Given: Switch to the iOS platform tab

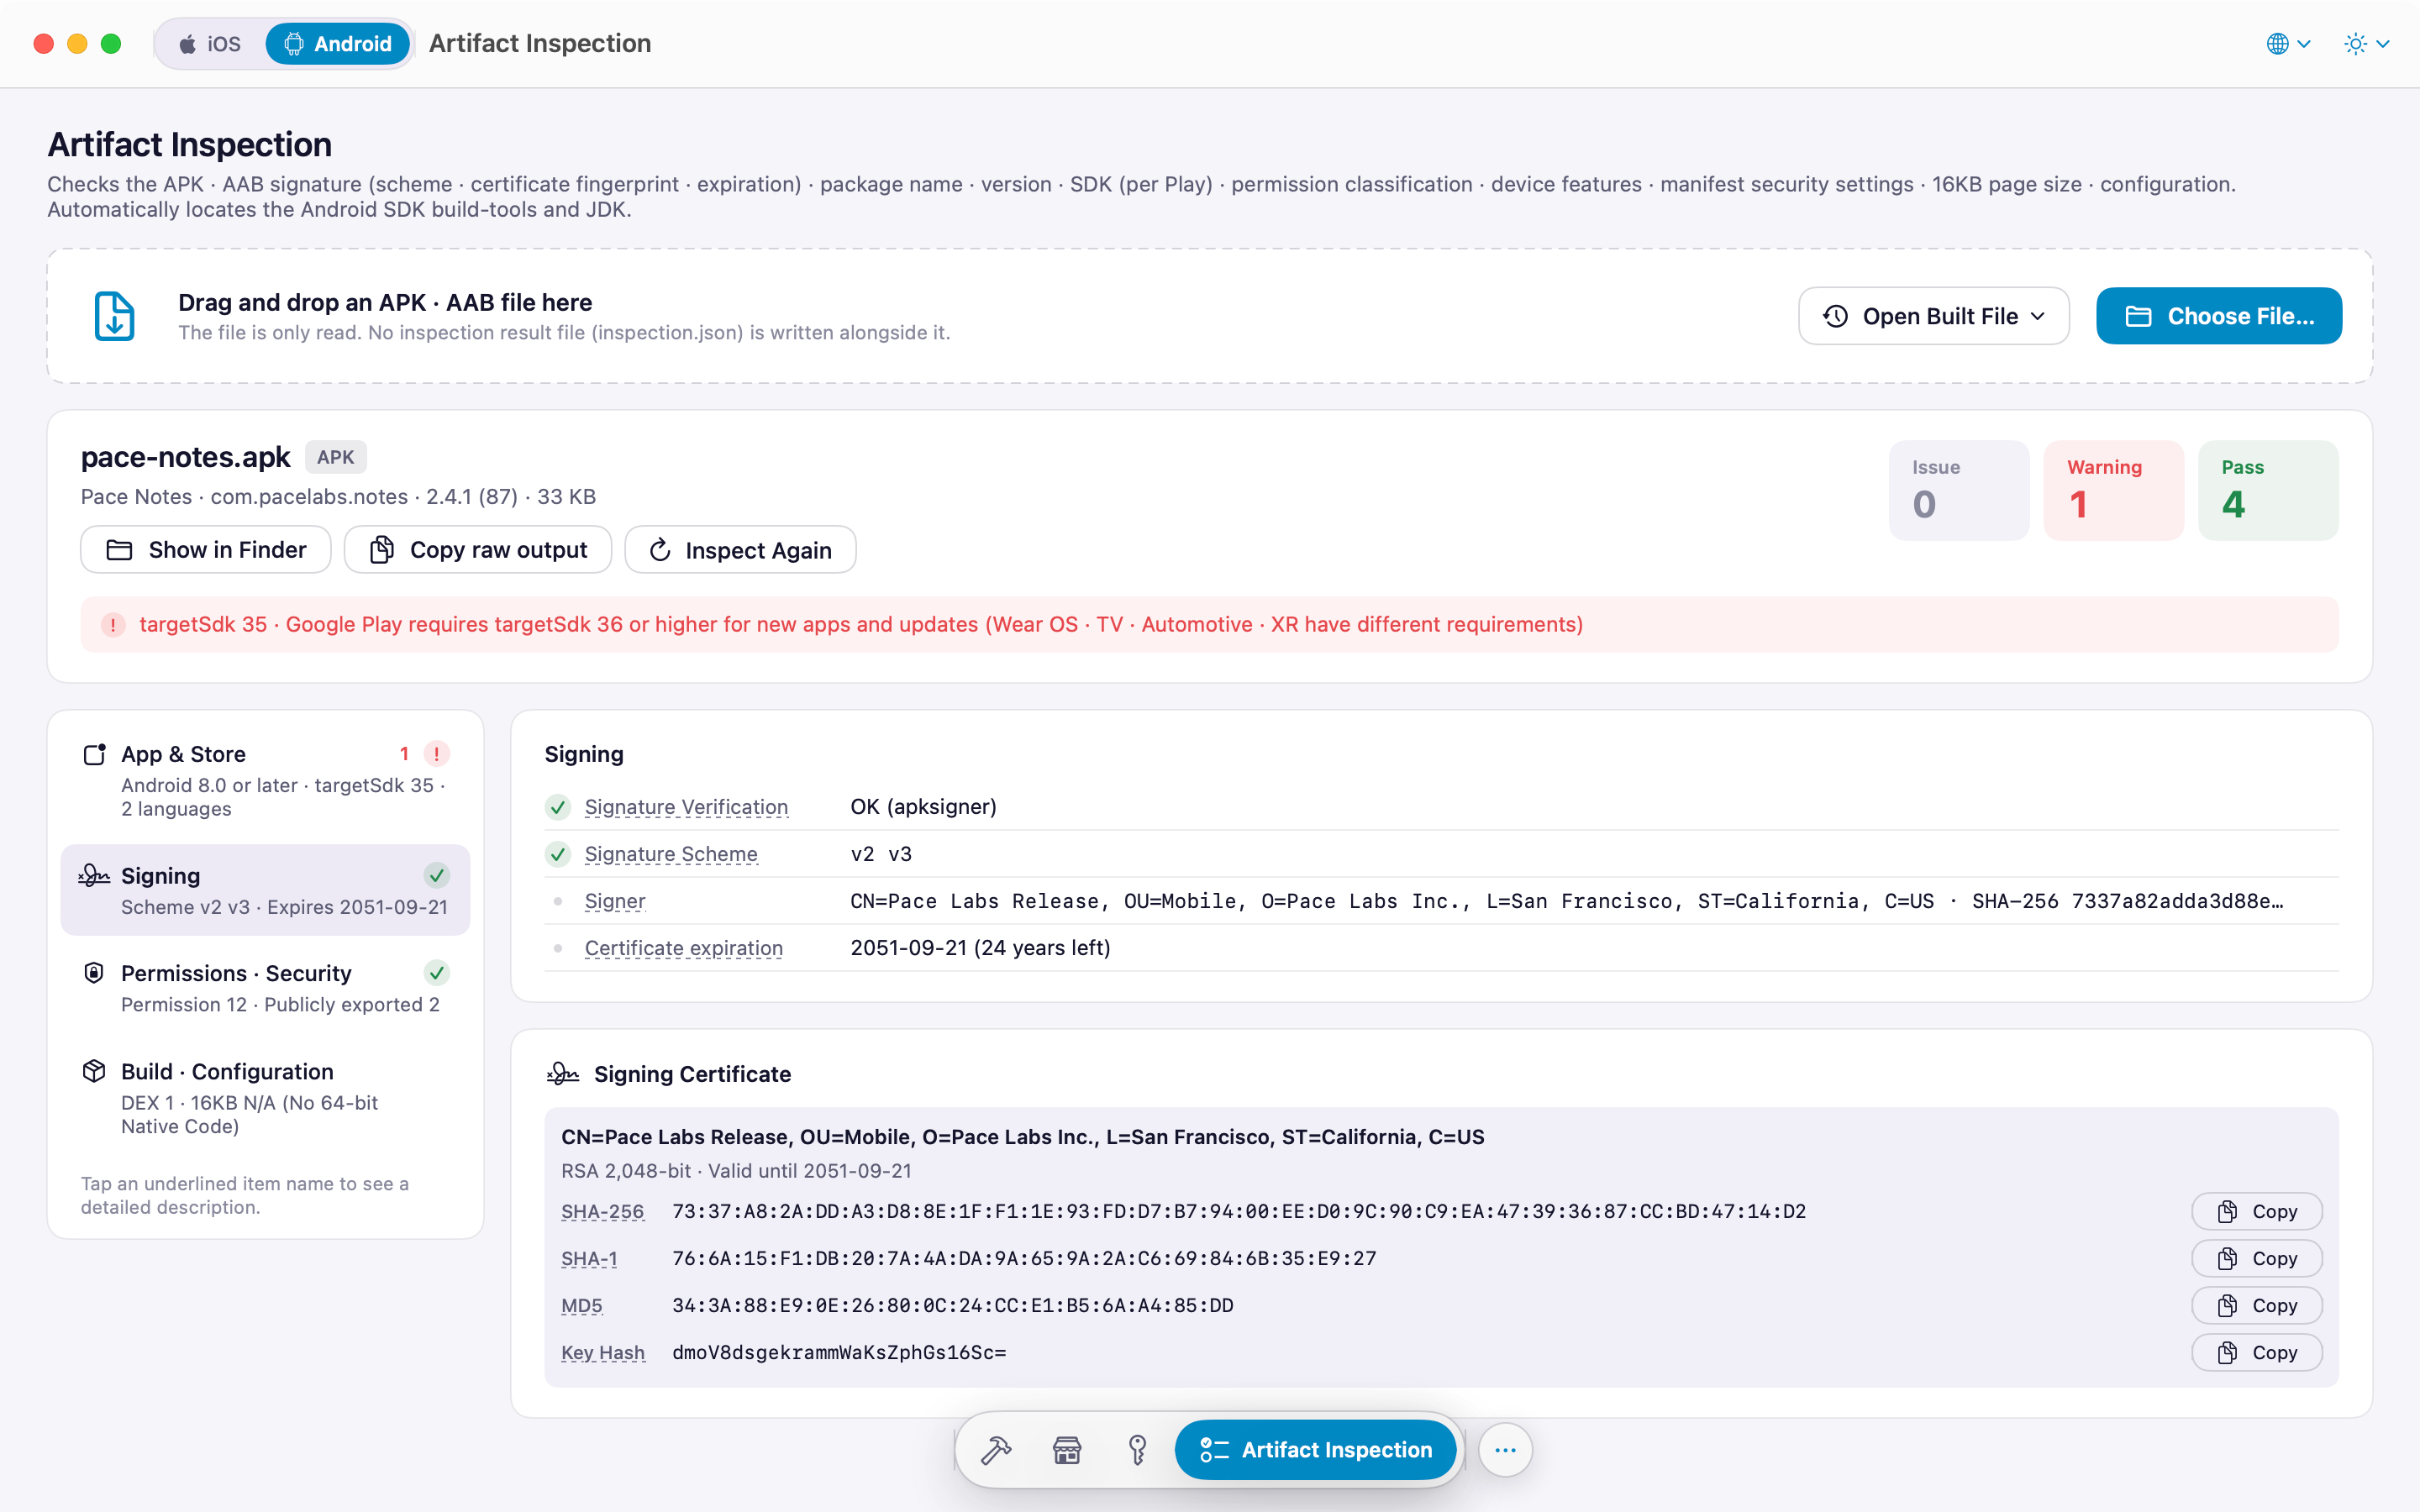Looking at the screenshot, I should [211, 44].
